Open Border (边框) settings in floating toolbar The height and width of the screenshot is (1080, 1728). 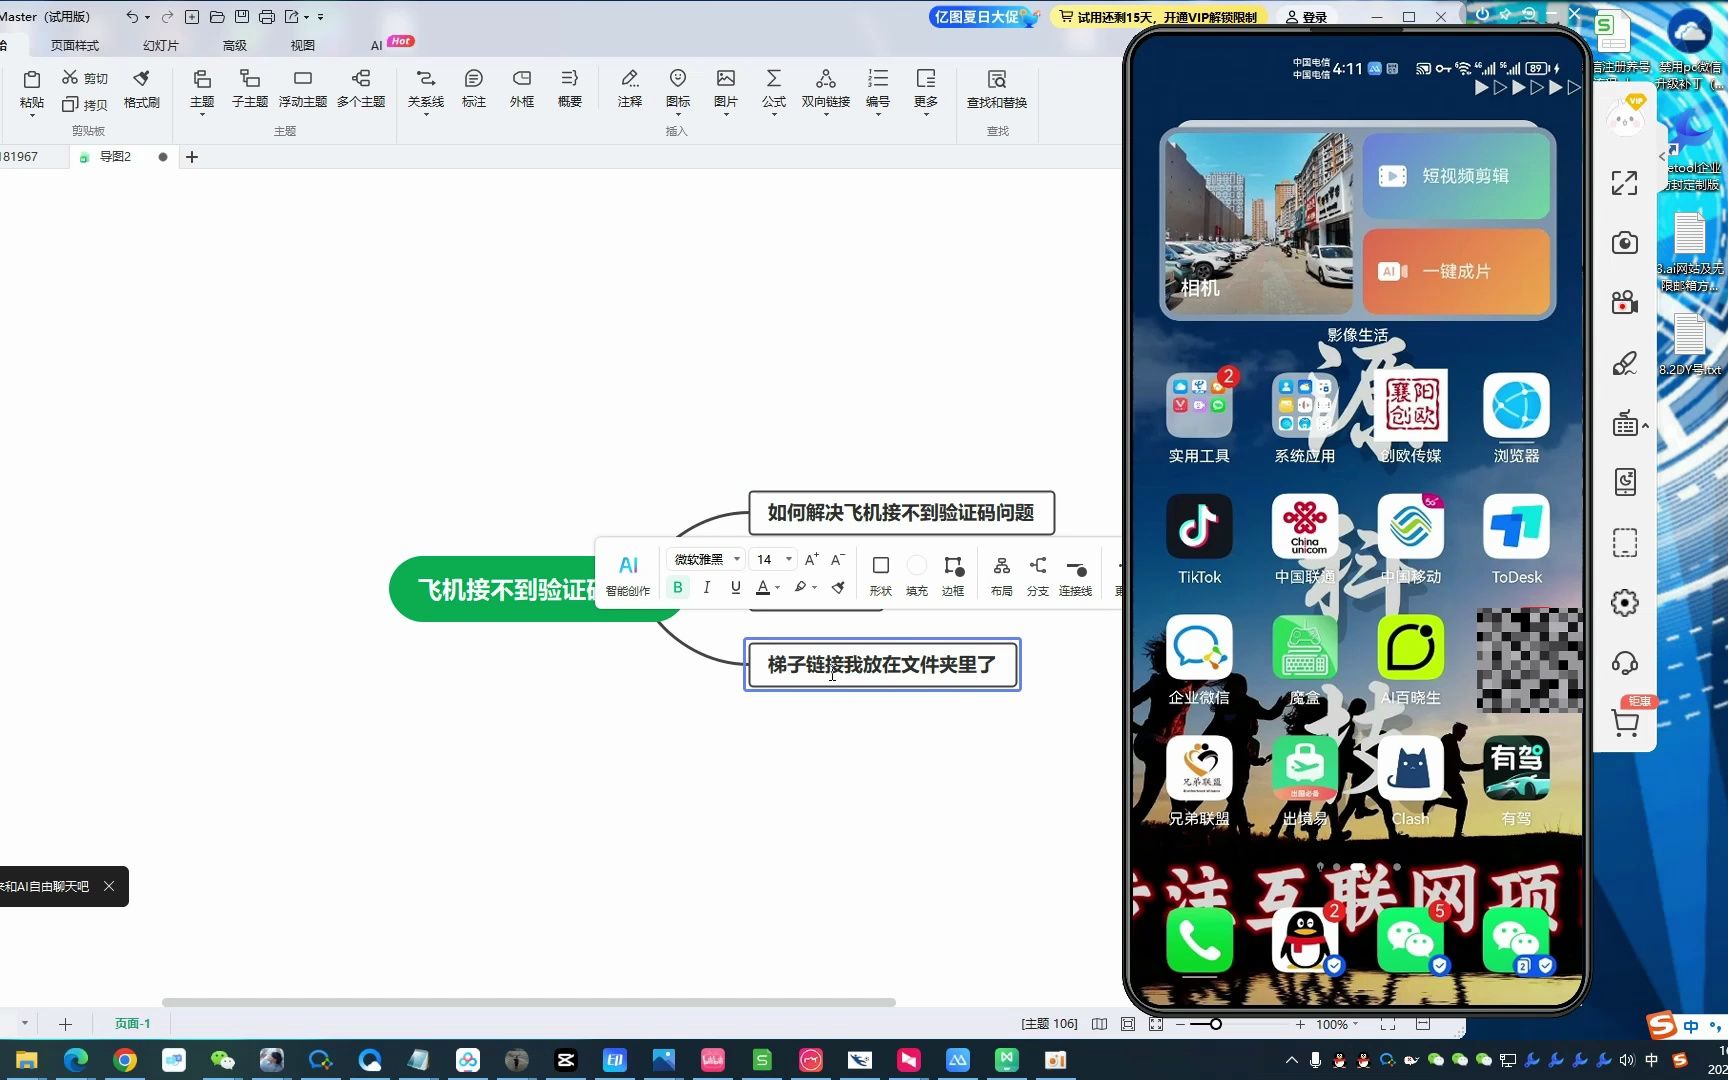(x=953, y=575)
